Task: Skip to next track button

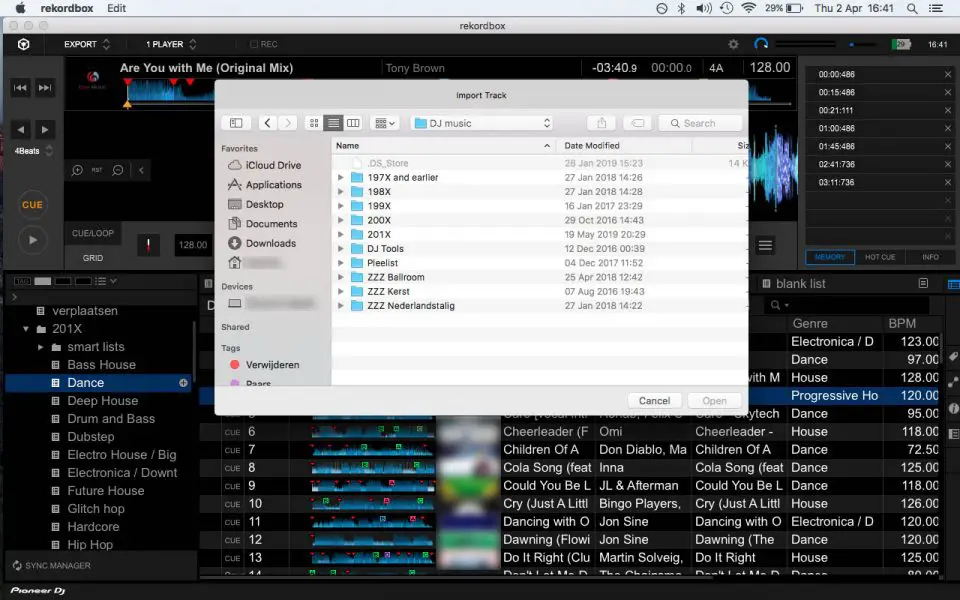Action: pyautogui.click(x=45, y=88)
